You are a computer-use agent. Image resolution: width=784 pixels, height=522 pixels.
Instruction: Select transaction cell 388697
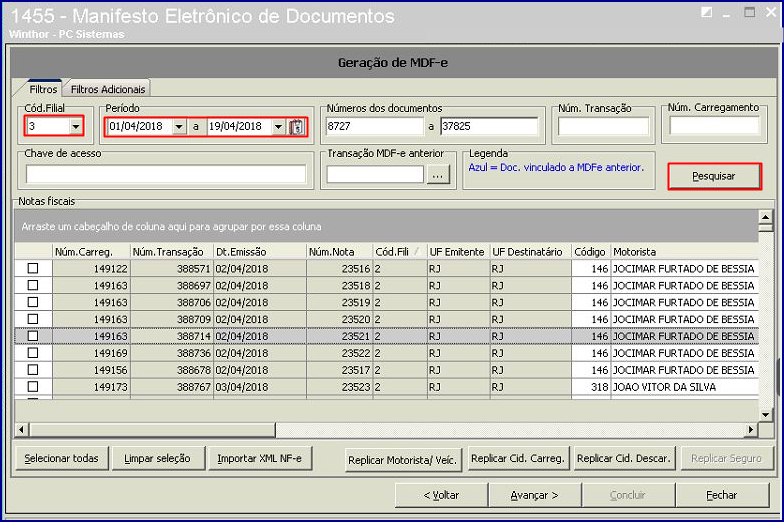[172, 286]
